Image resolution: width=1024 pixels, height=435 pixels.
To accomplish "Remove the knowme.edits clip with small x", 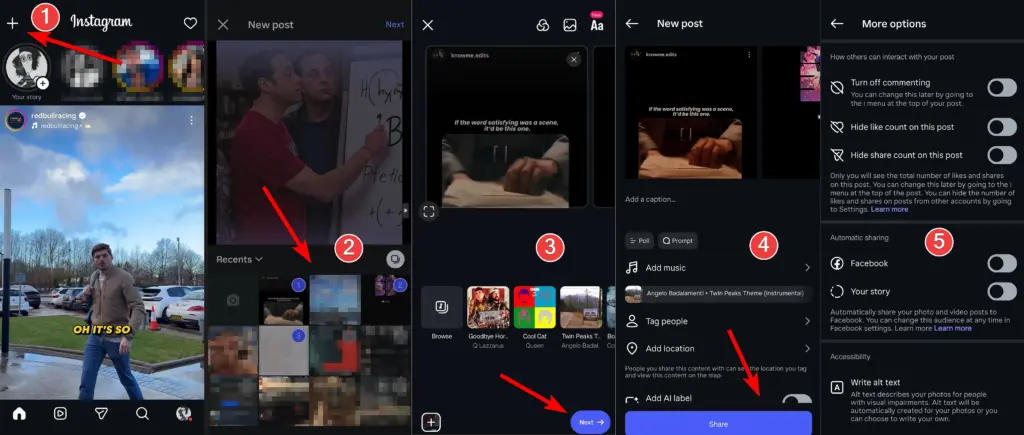I will pos(574,59).
